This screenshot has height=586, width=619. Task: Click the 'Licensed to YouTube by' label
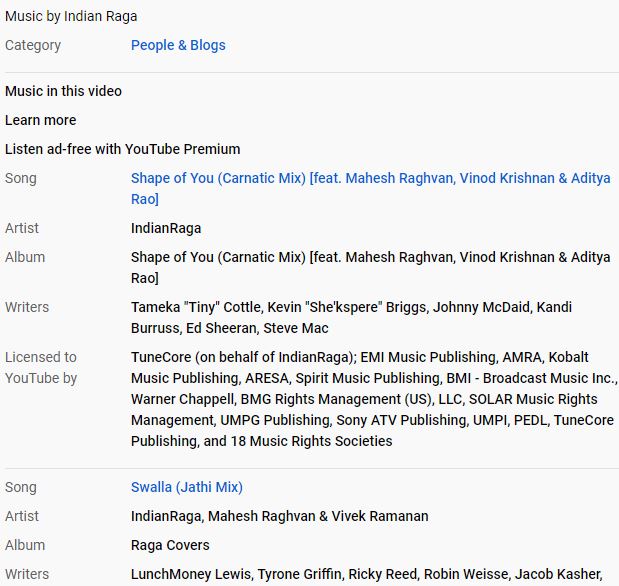point(41,368)
